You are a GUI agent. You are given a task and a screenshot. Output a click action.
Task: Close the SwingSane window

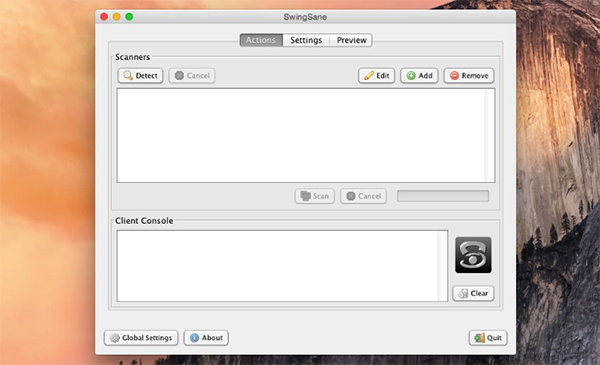[x=104, y=17]
